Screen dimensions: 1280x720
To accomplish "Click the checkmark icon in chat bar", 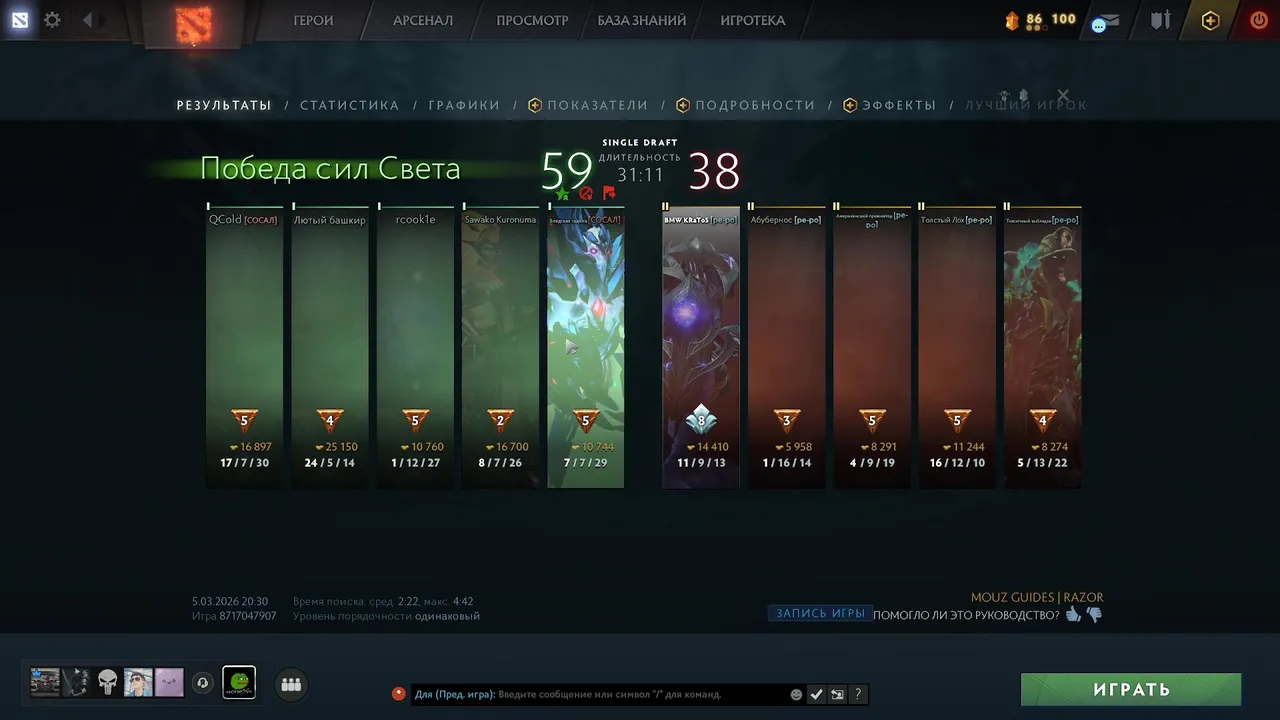I will tap(816, 694).
